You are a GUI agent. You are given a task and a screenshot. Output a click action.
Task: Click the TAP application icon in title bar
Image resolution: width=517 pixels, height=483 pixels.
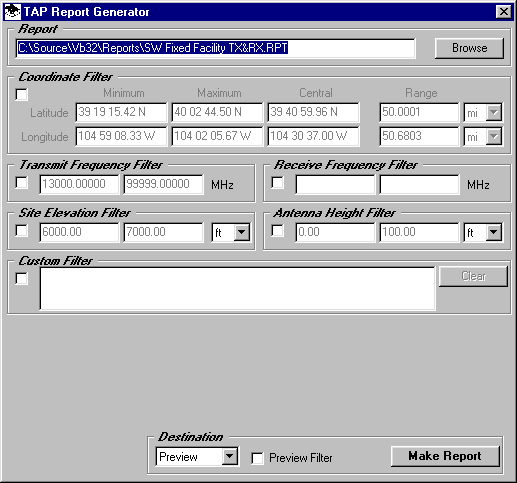(x=13, y=12)
